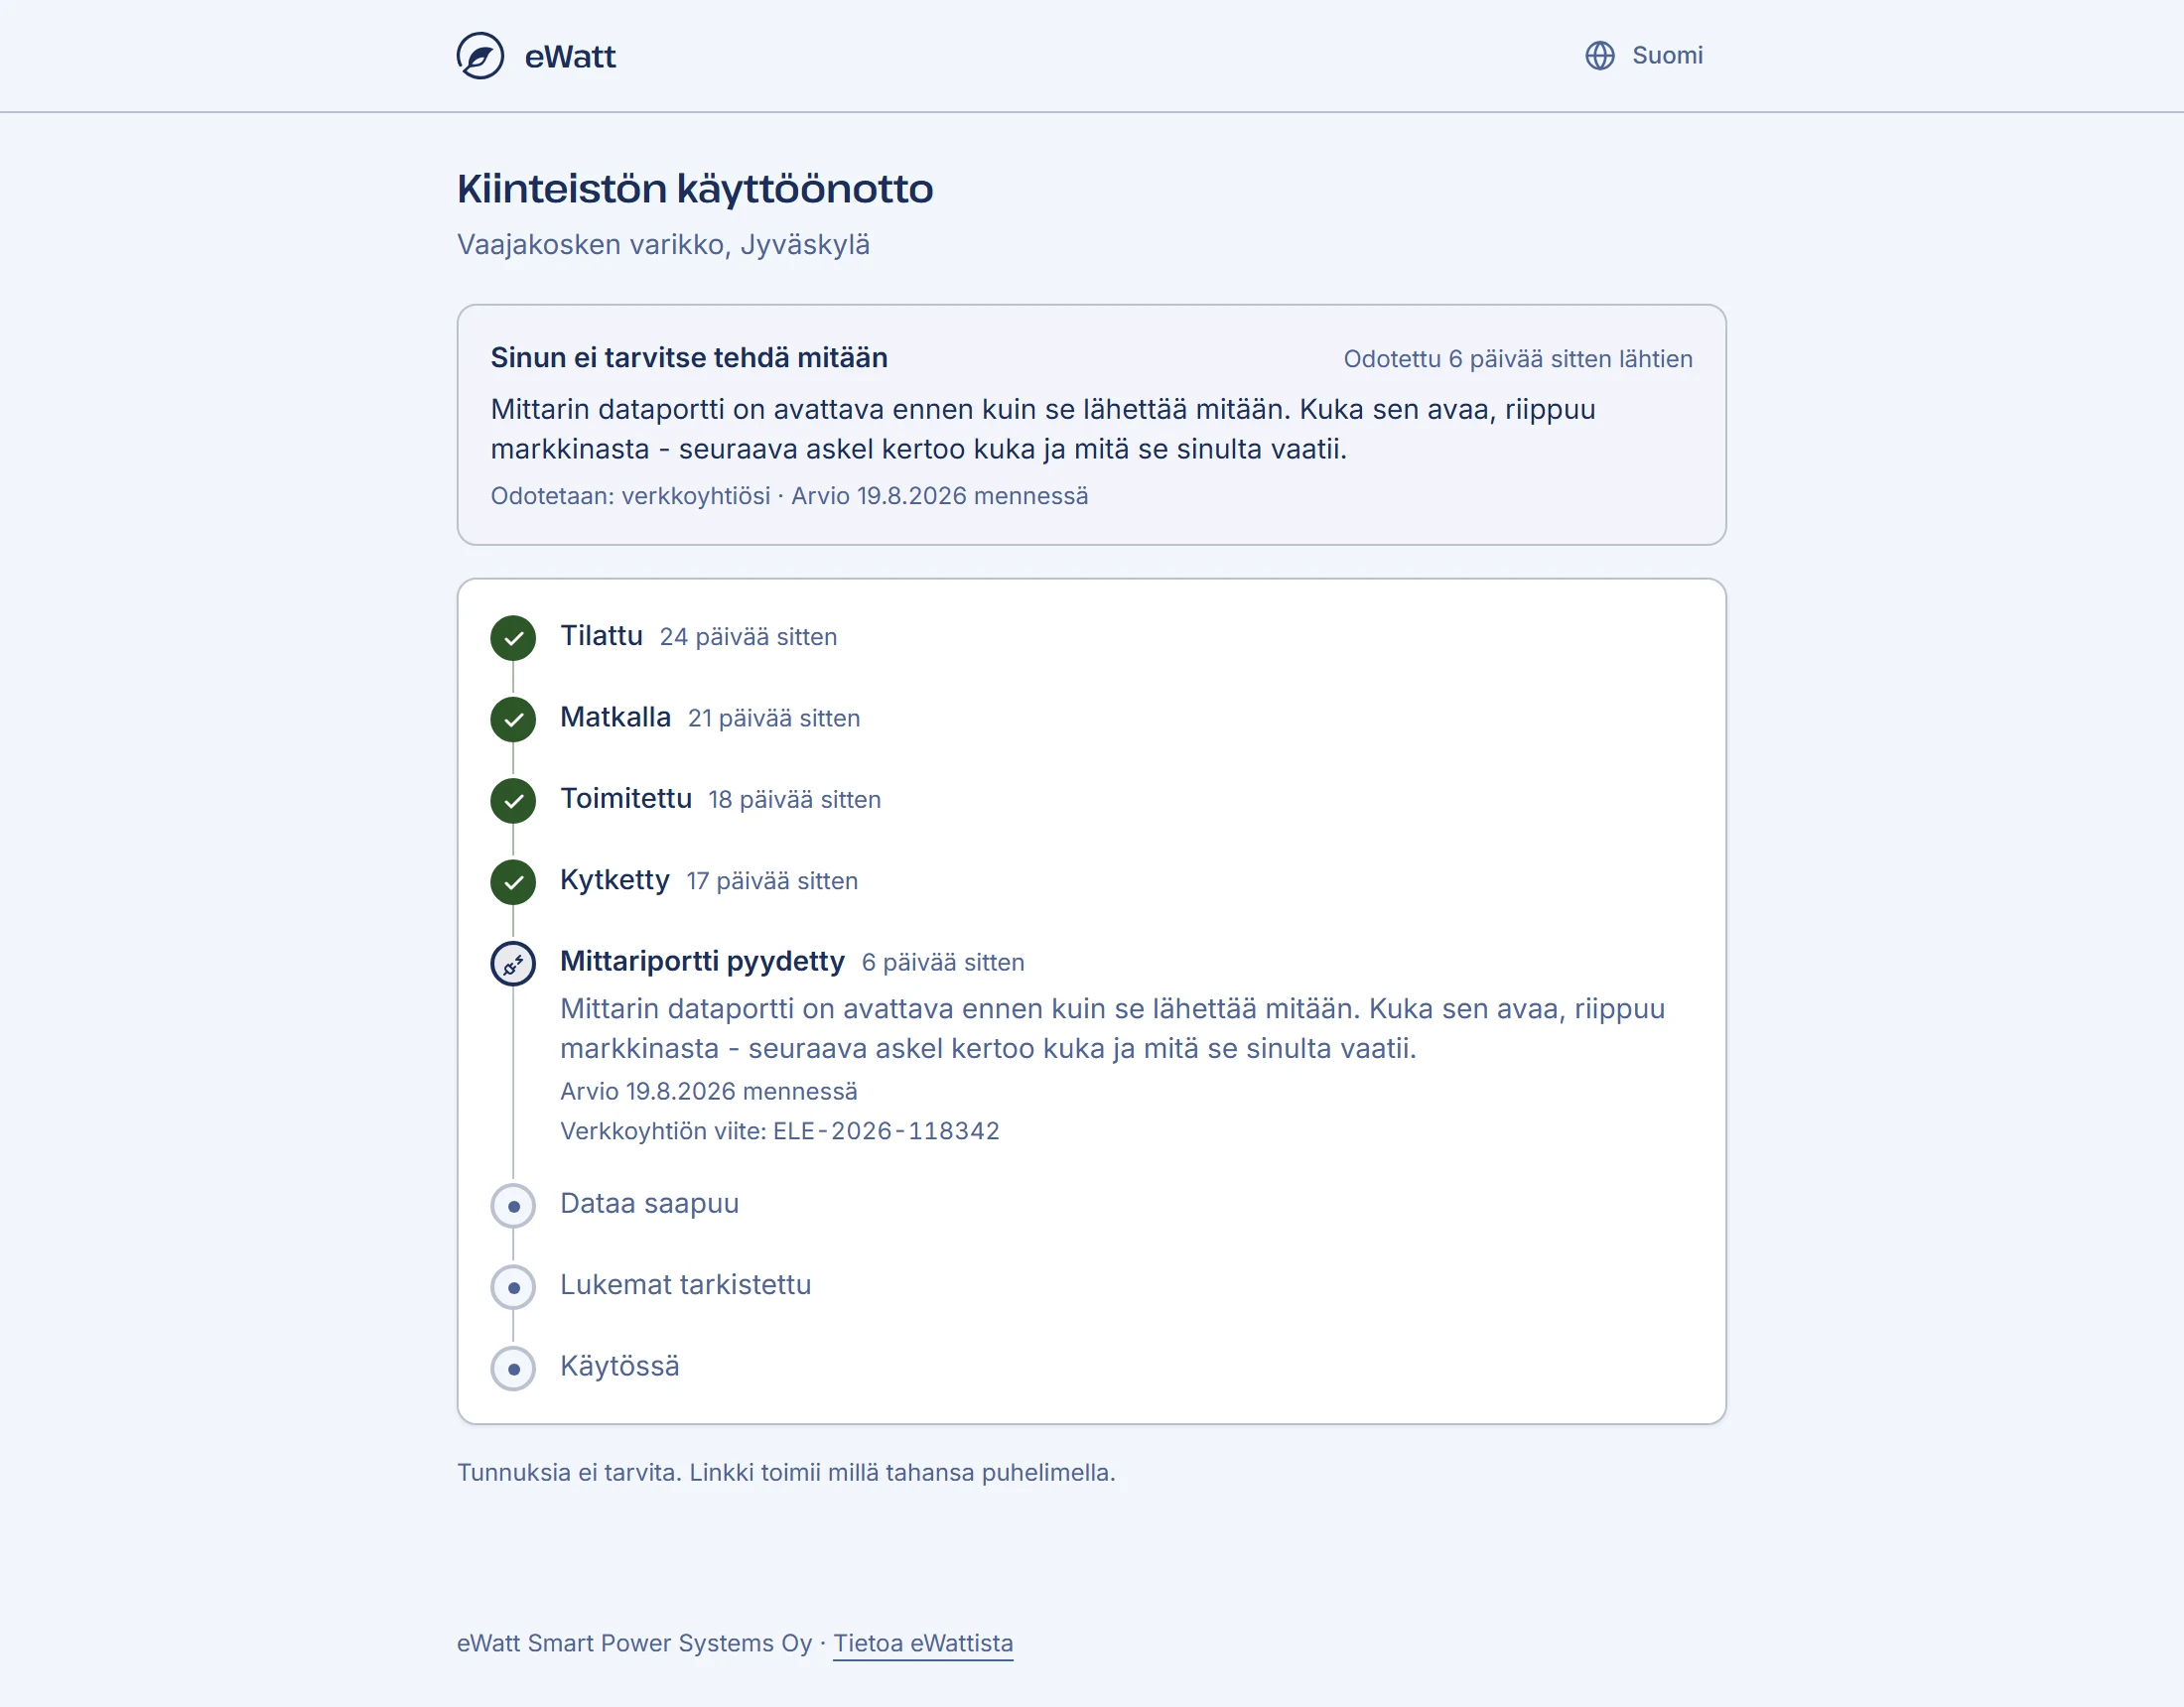This screenshot has height=1707, width=2184.
Task: Click the plug icon for Mittariportti pyydetty
Action: [x=513, y=964]
